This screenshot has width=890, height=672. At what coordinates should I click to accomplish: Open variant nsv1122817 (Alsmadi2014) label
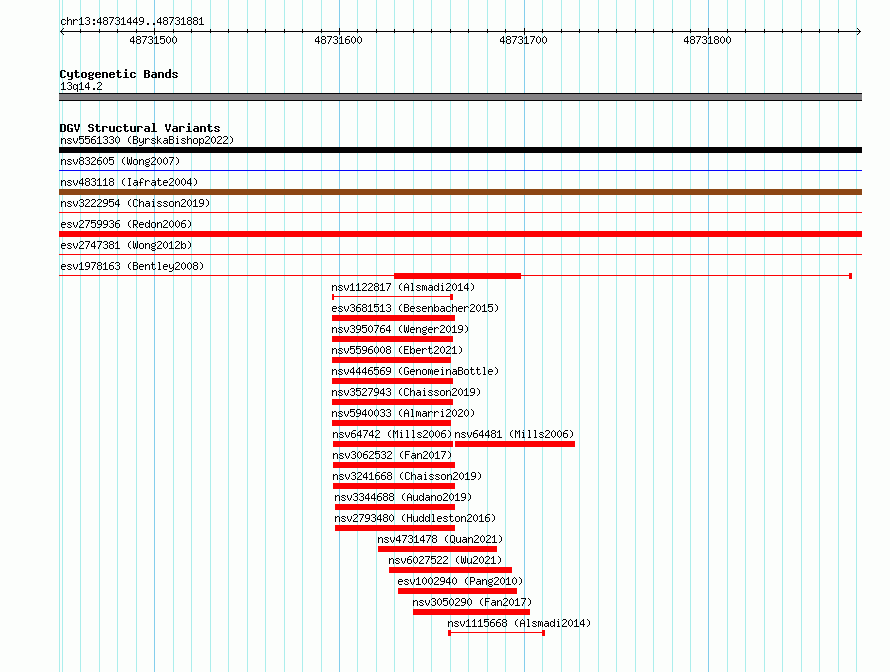(403, 287)
